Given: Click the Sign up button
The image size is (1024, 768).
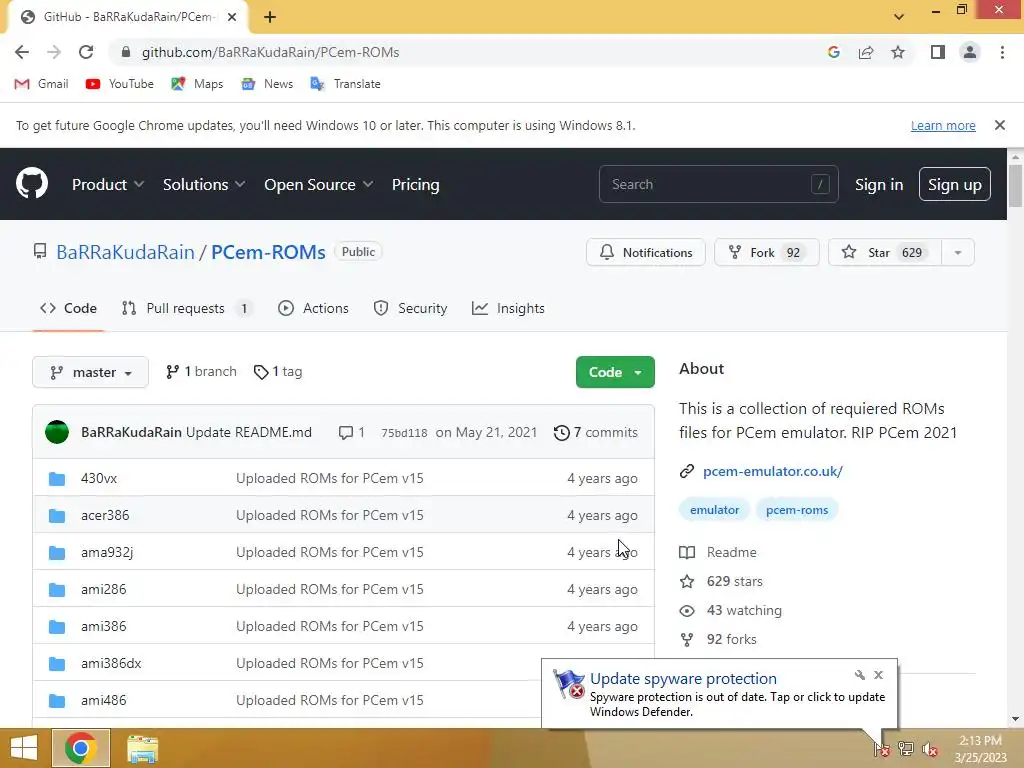Looking at the screenshot, I should (955, 185).
